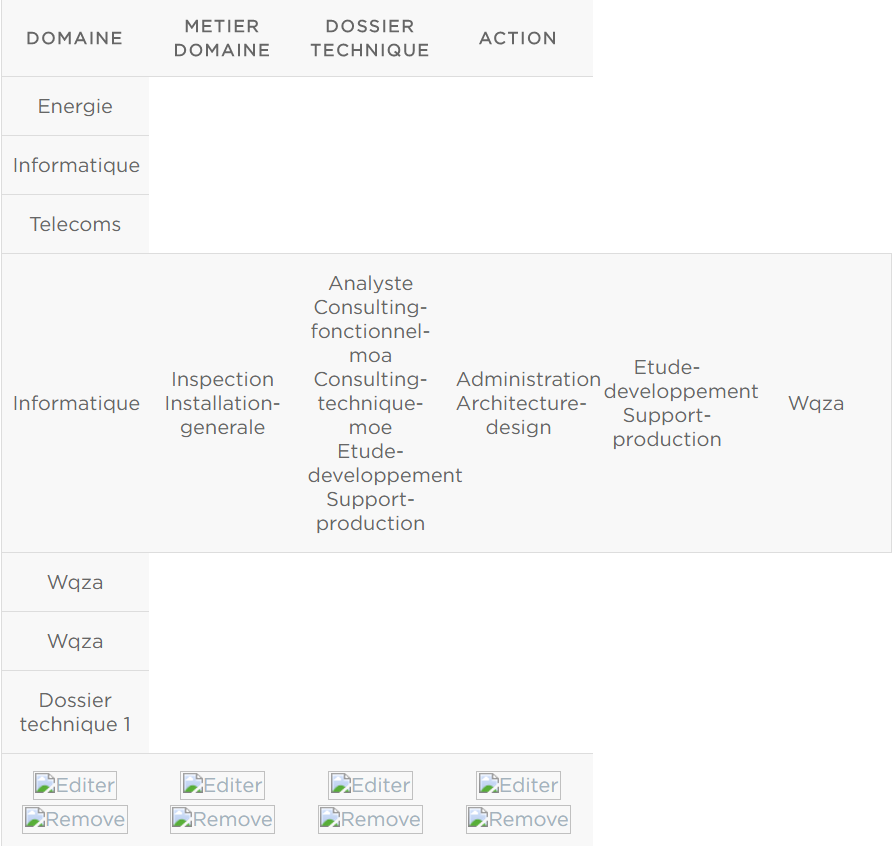This screenshot has height=846, width=892.
Task: Click the Remove icon under Metier Domaine column
Action: coord(222,819)
